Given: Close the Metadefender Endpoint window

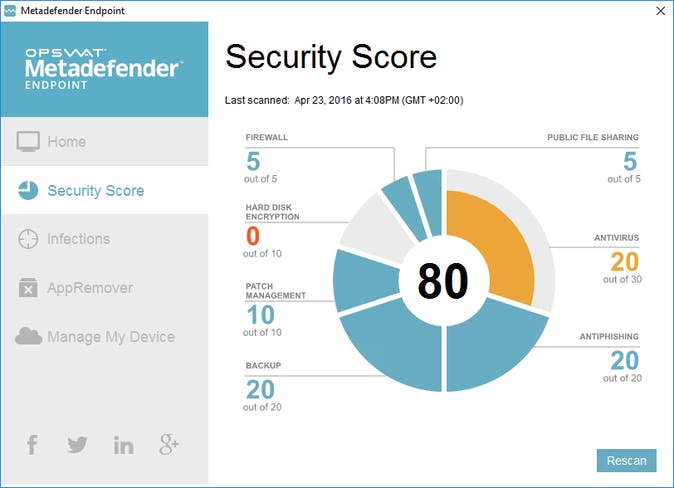Looking at the screenshot, I should [x=661, y=11].
